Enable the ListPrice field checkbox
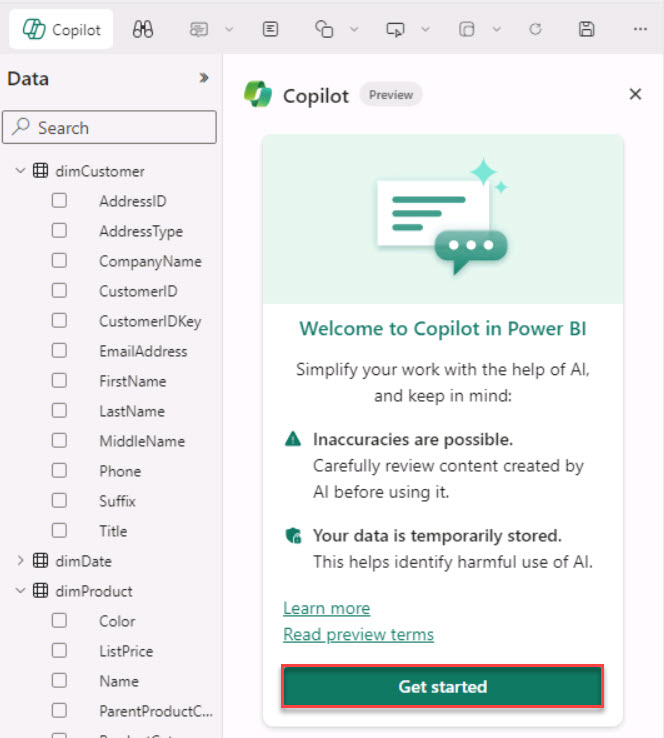 (x=60, y=651)
